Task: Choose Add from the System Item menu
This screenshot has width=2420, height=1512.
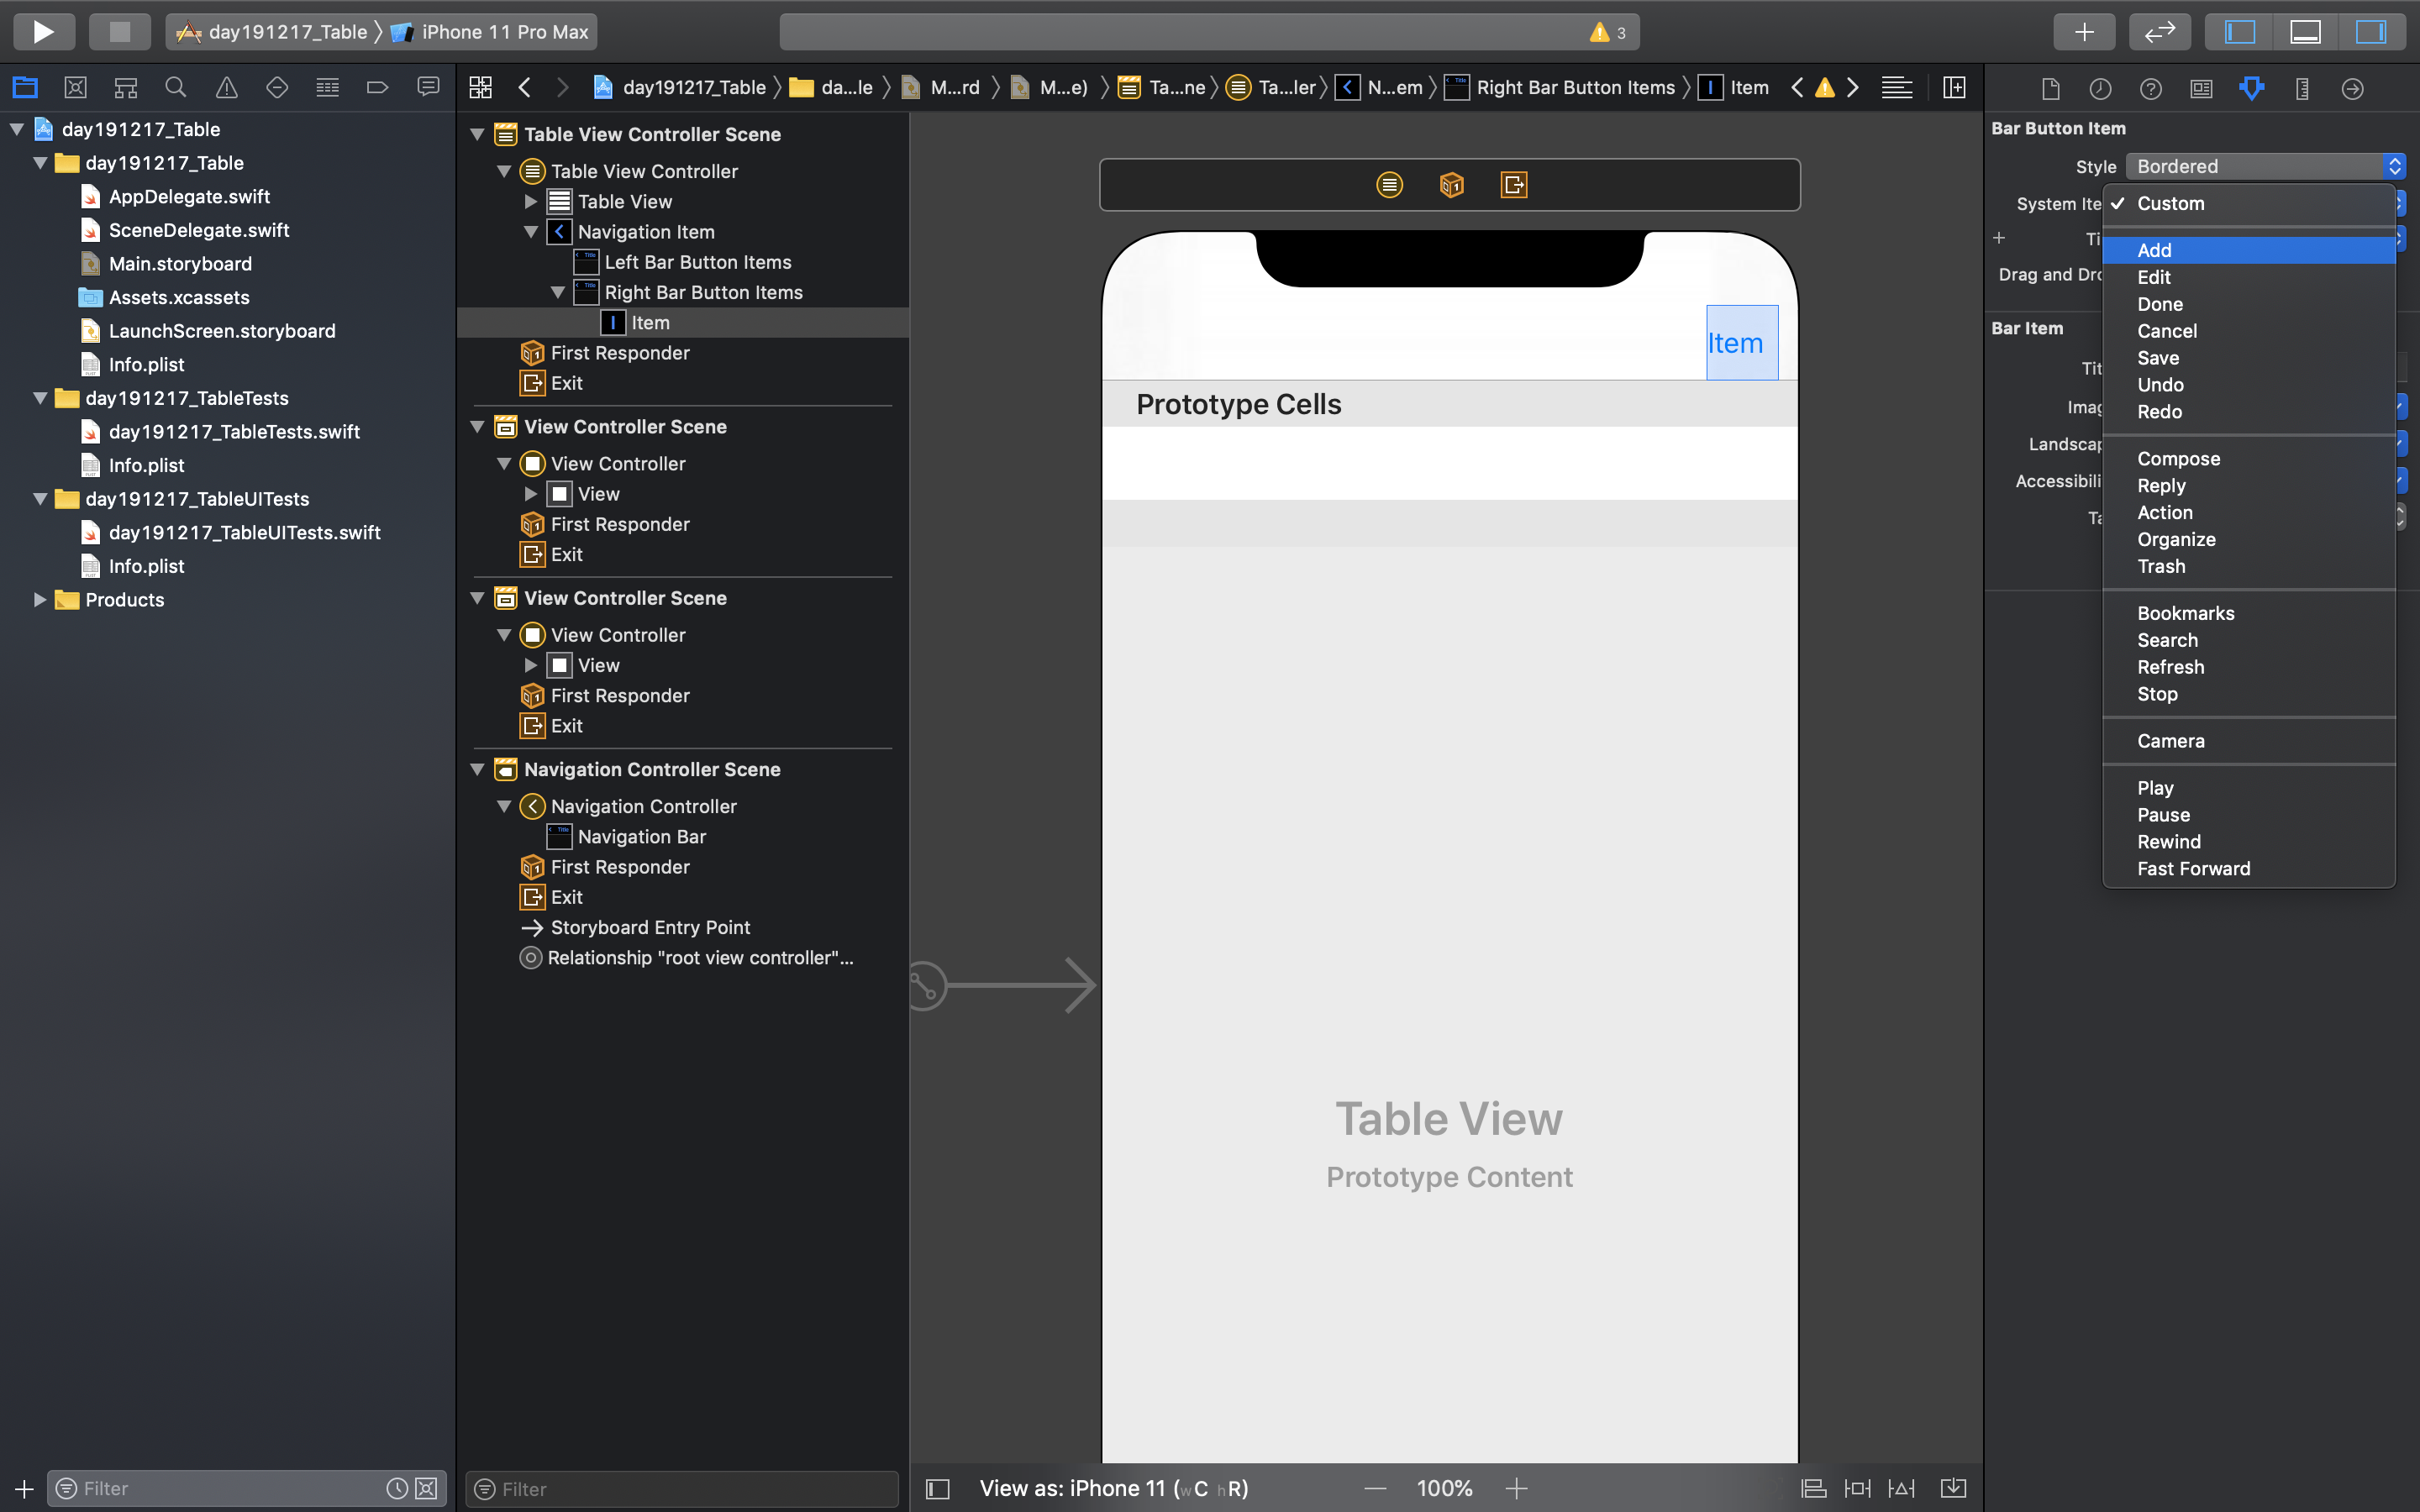Action: point(2154,250)
